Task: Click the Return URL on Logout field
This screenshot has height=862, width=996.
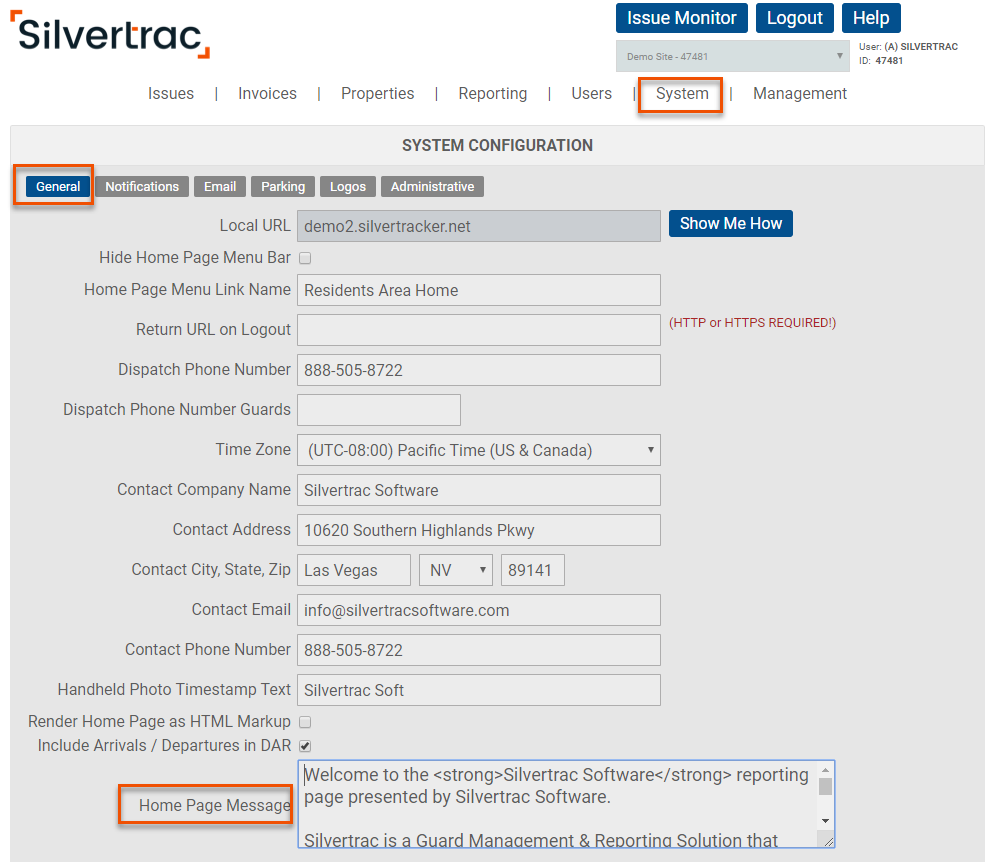Action: (x=479, y=330)
